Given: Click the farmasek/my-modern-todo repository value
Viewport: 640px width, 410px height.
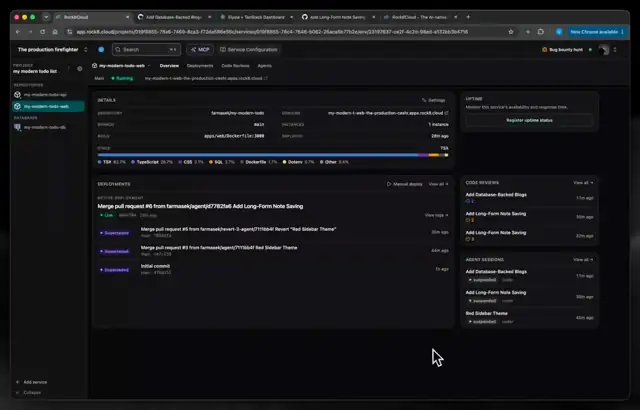Looking at the screenshot, I should [238, 113].
